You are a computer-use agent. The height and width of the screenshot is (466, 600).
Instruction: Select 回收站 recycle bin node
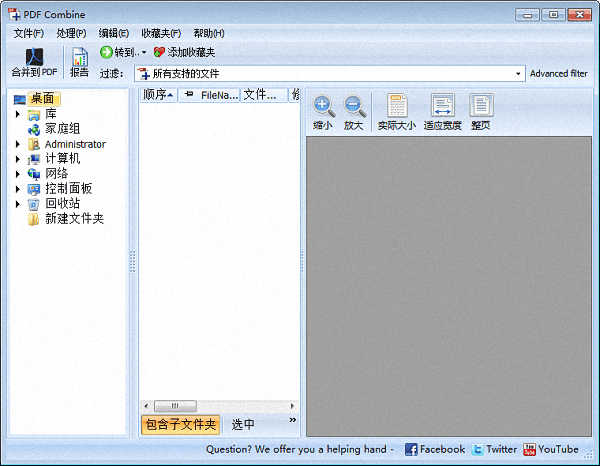pos(62,204)
